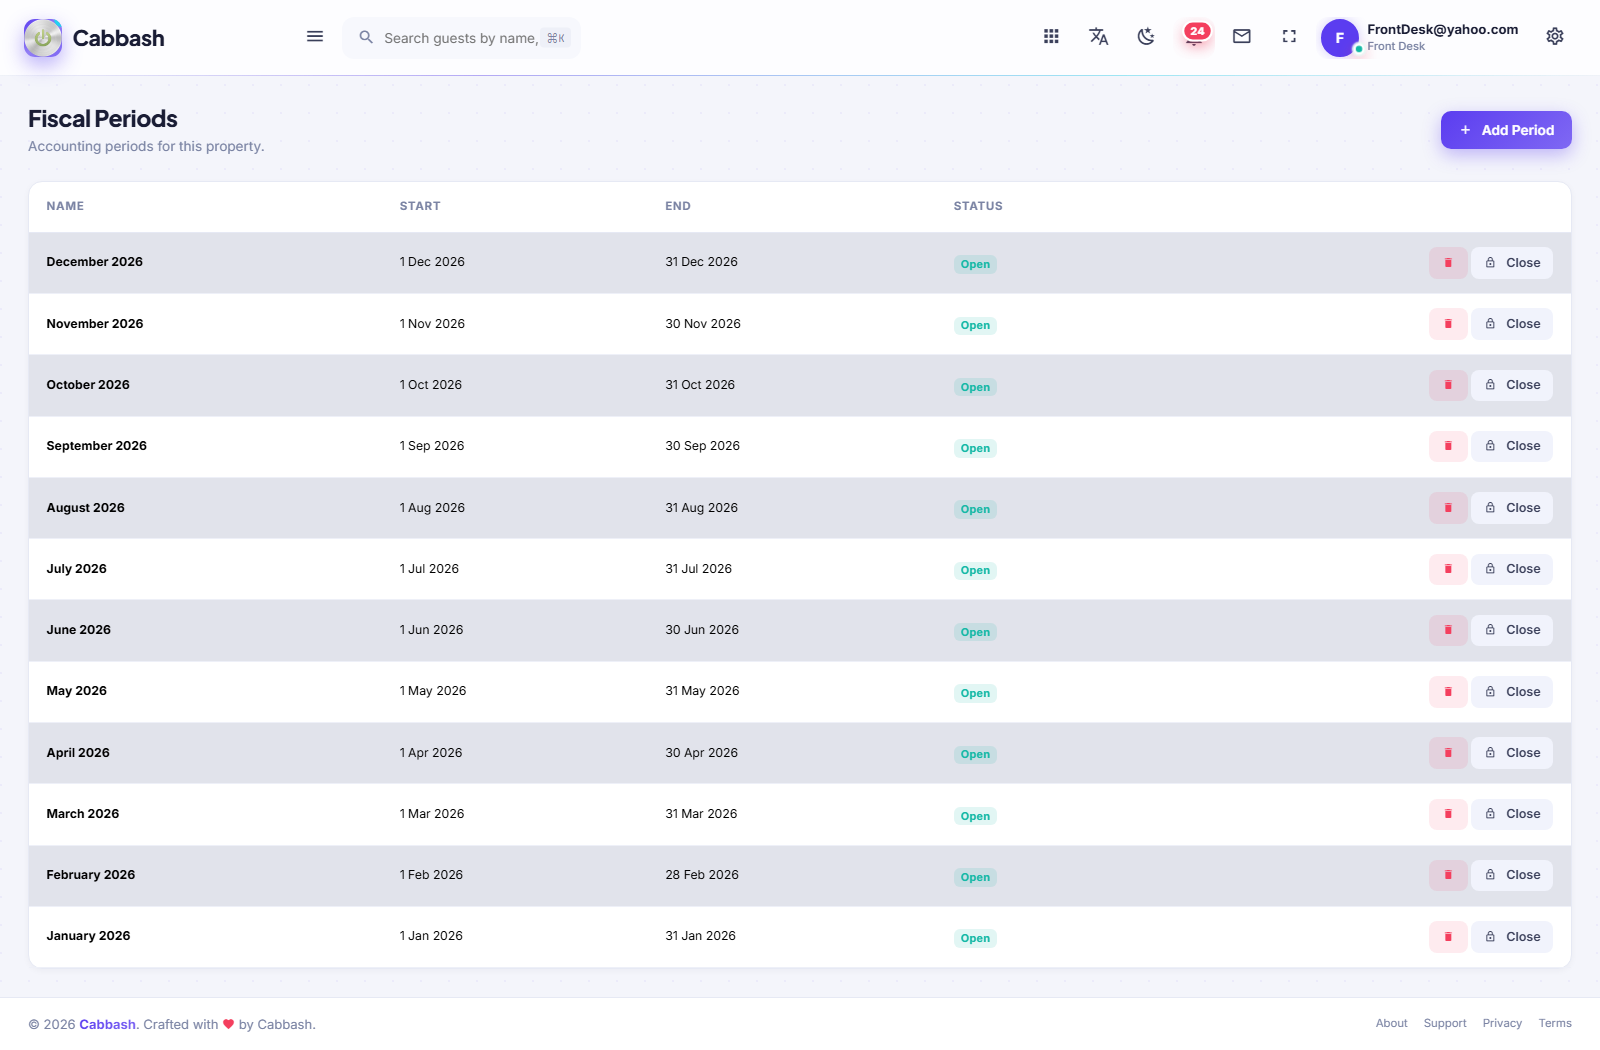Close the June 2026 period

(1512, 630)
